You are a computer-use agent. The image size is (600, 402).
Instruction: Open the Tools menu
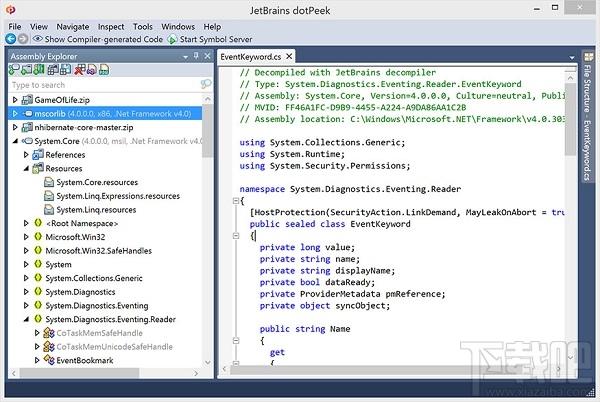143,27
